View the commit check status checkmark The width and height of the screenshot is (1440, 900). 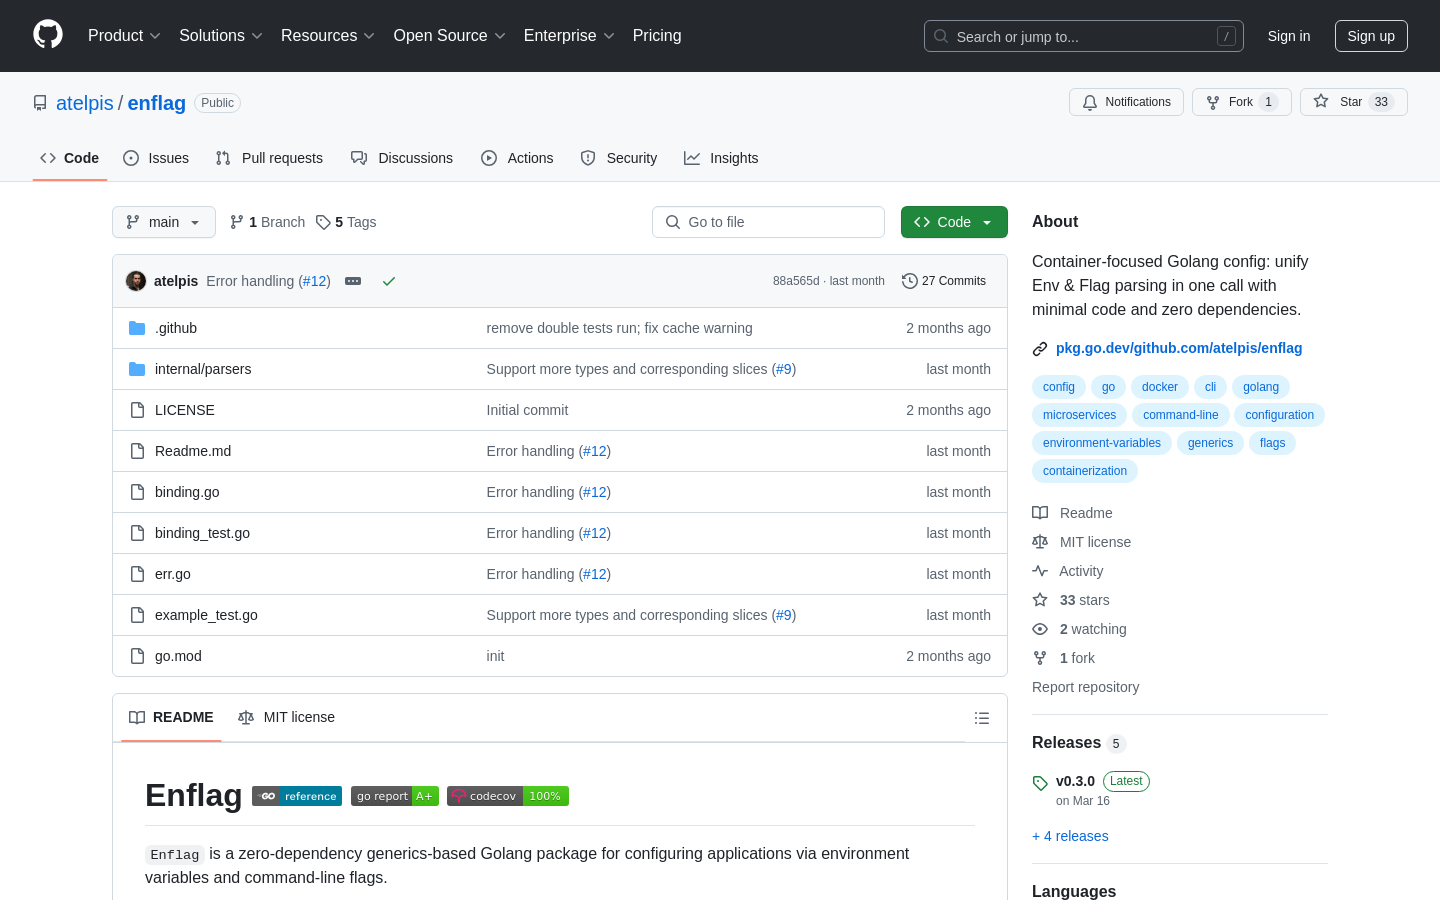click(x=389, y=281)
